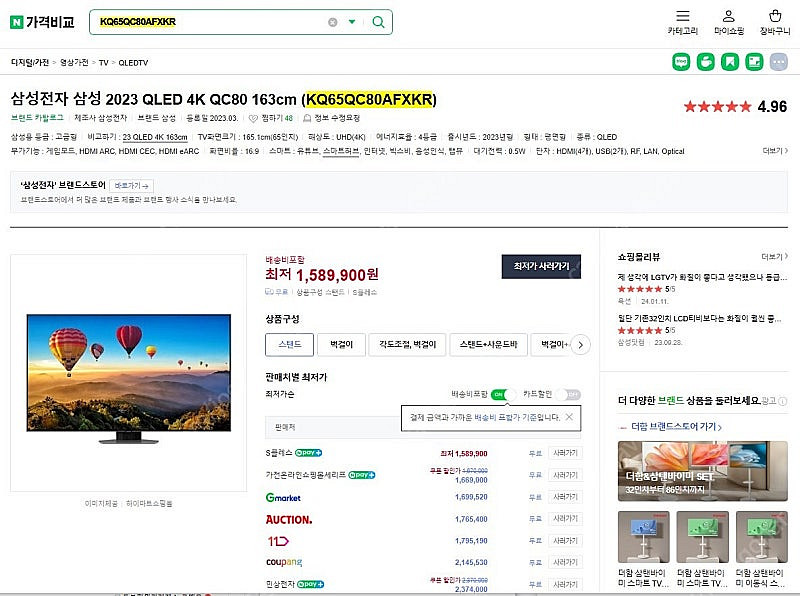The width and height of the screenshot is (800, 596).
Task: Select the 스탠드 option tab
Action: pos(289,344)
